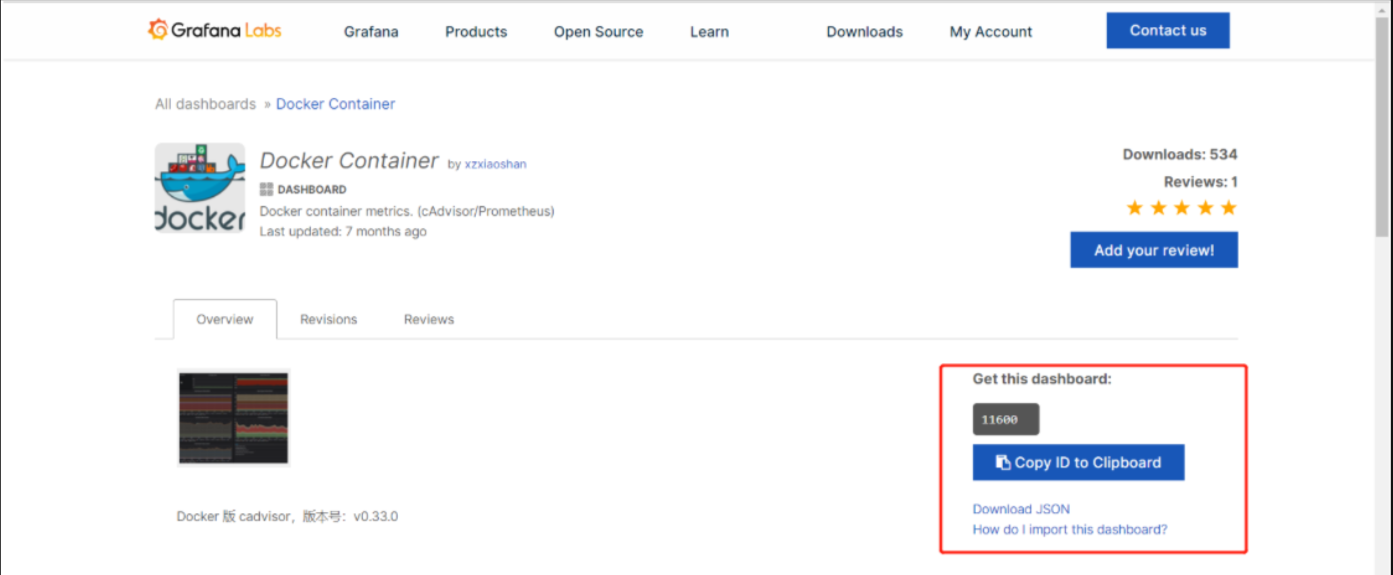Click Add your review! button

coord(1154,250)
